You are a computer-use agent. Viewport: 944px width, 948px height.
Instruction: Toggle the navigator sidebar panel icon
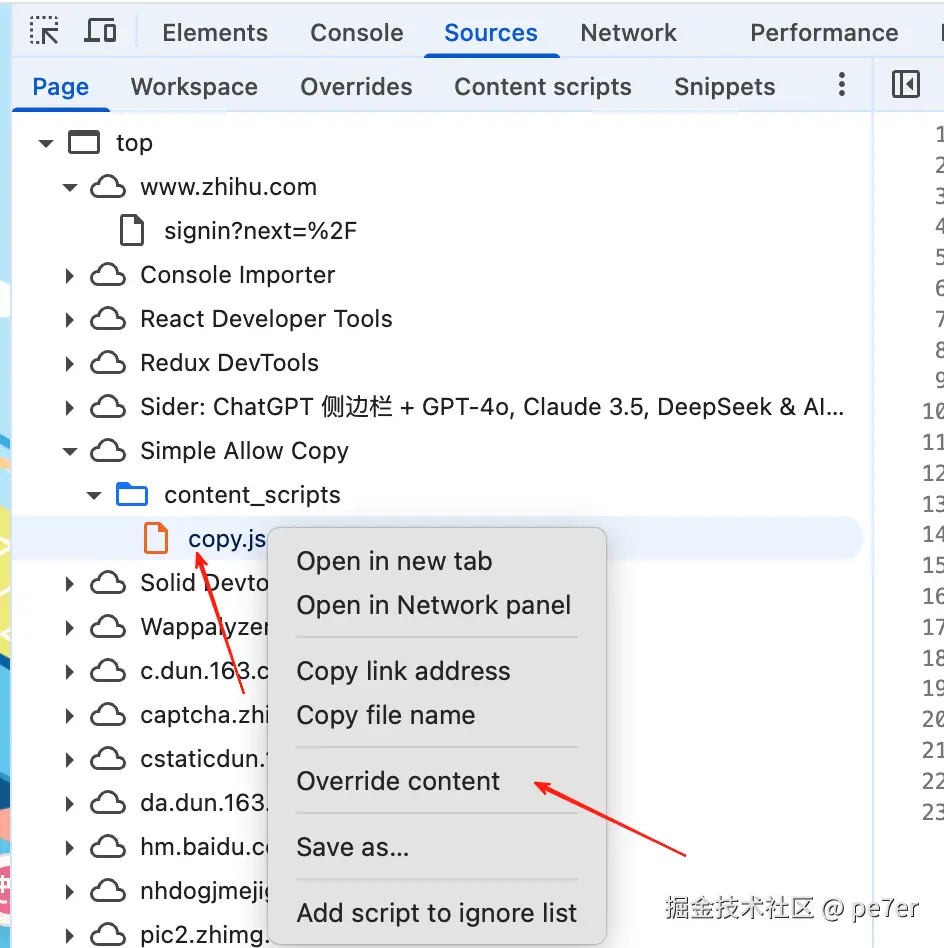tap(905, 84)
